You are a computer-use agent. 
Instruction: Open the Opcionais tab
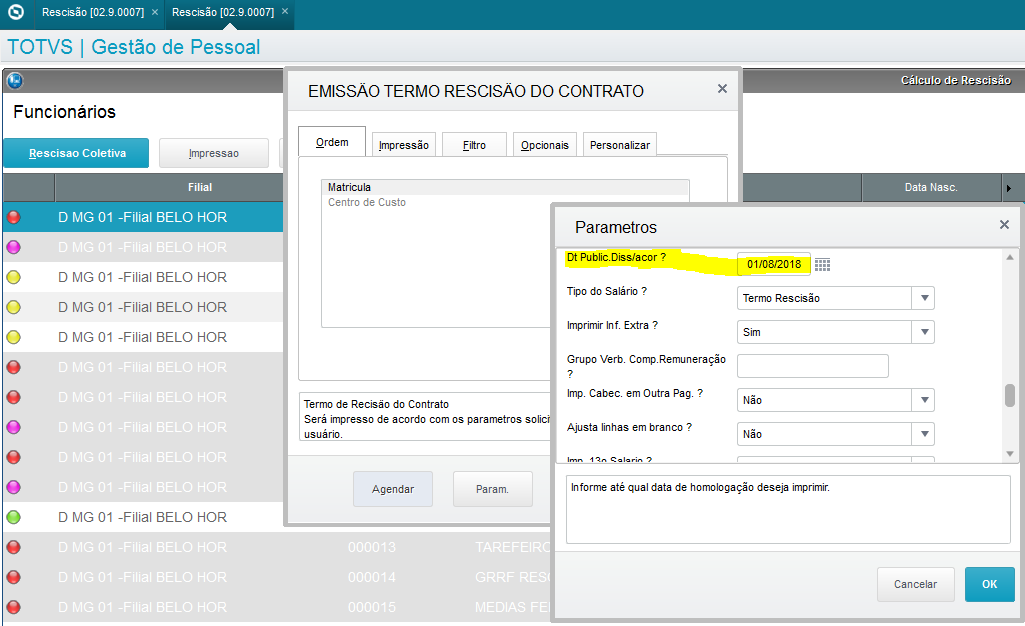coord(545,145)
